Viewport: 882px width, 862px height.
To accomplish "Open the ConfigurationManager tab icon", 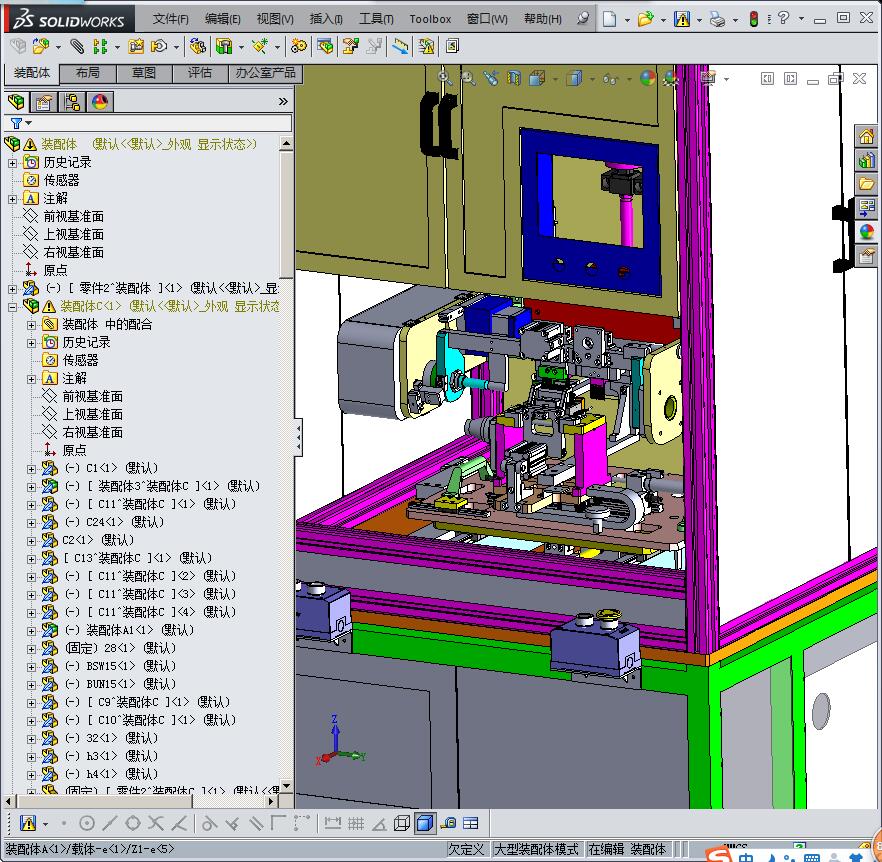I will [x=71, y=101].
